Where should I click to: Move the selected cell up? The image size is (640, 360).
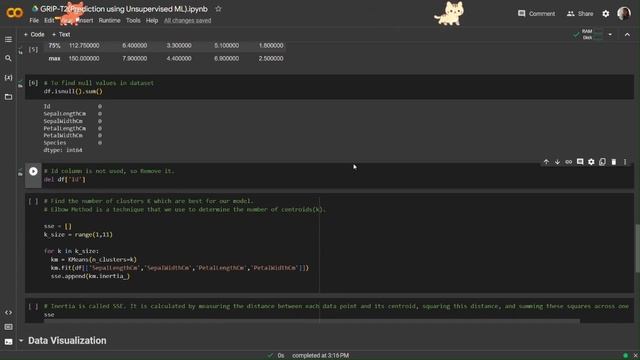click(x=546, y=162)
